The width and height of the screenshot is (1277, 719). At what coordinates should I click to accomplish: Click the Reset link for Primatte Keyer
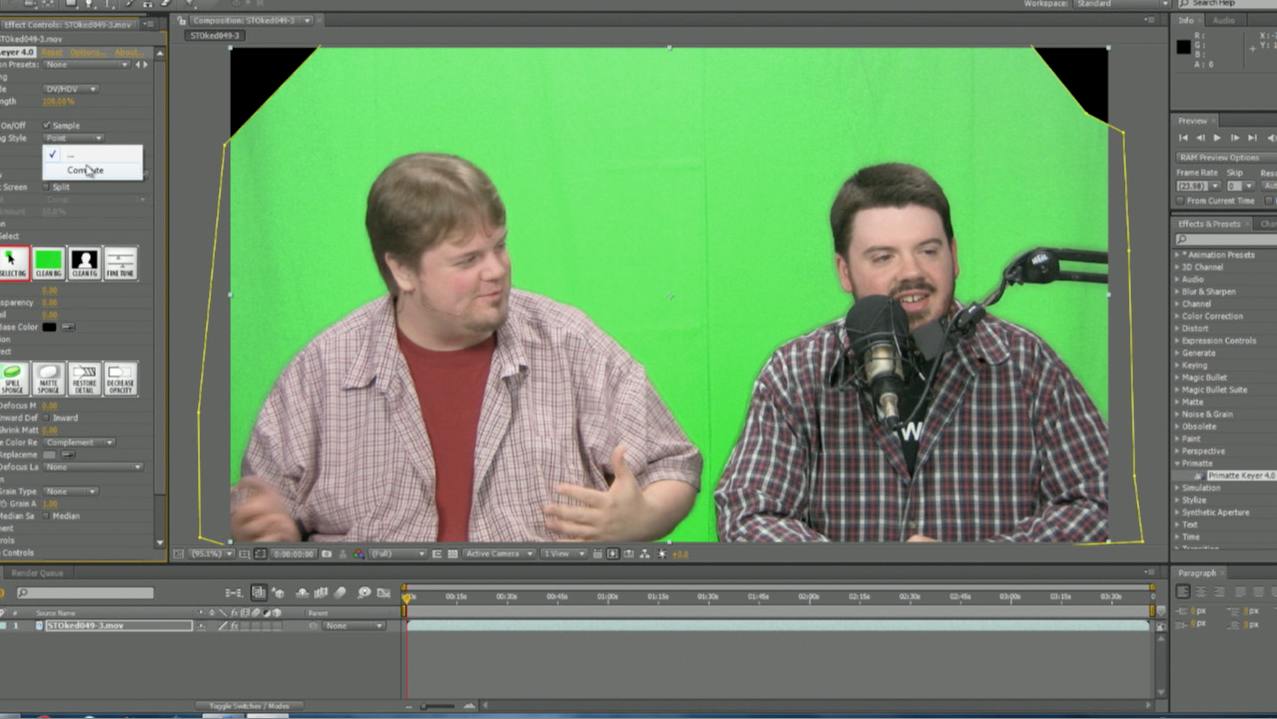pyautogui.click(x=52, y=52)
